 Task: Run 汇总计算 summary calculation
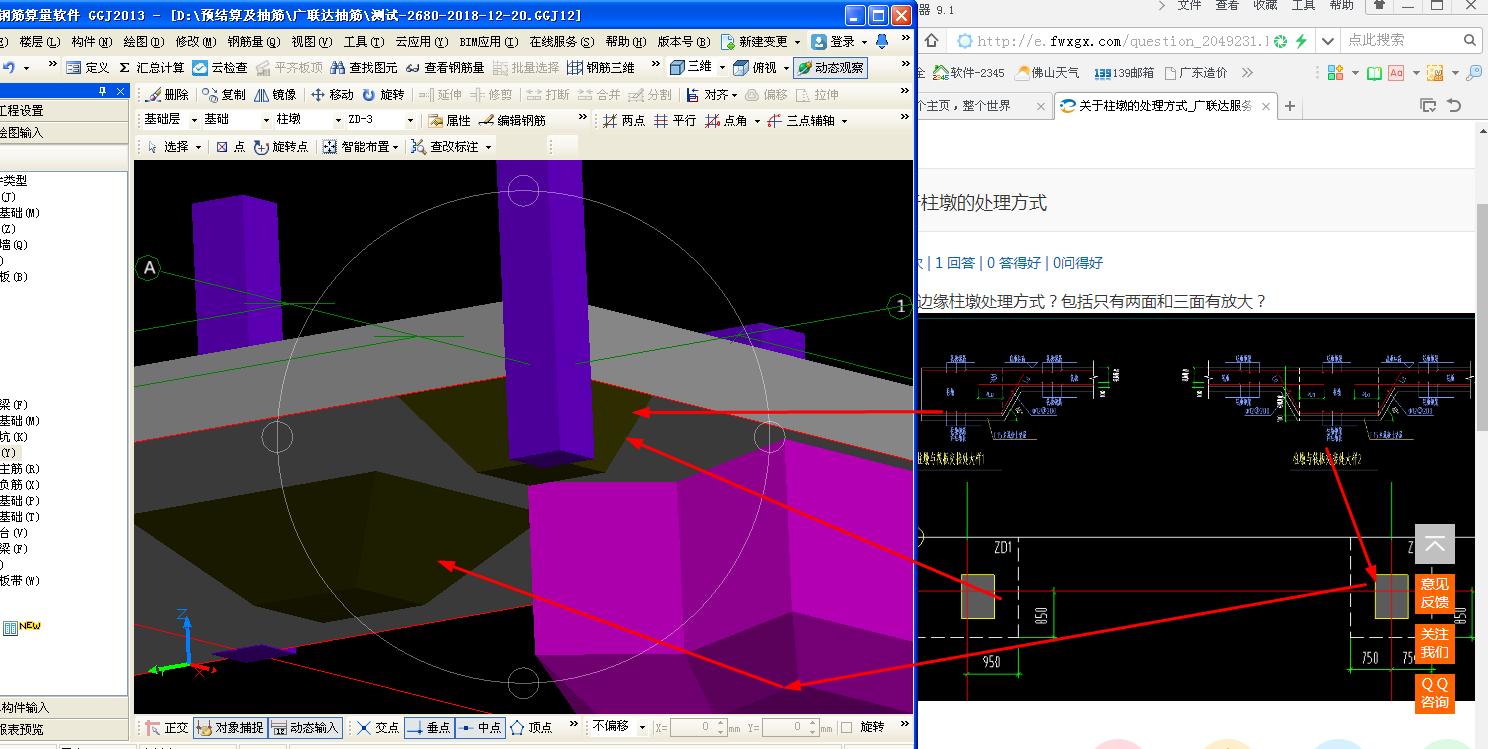point(151,68)
